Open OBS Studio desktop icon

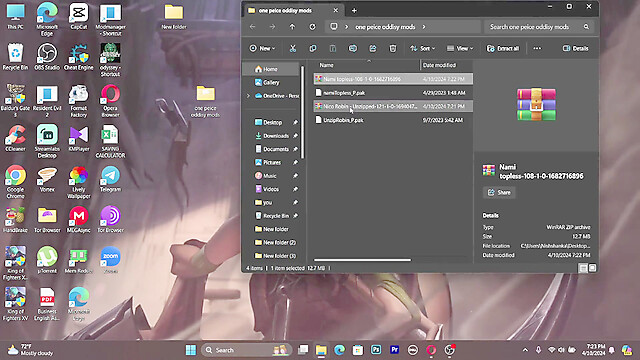47,57
